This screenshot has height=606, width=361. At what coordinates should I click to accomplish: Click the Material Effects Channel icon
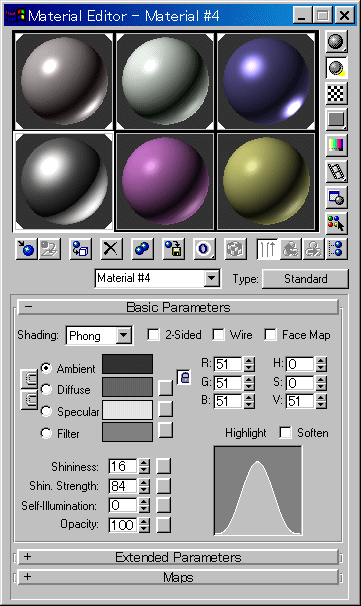click(x=204, y=249)
